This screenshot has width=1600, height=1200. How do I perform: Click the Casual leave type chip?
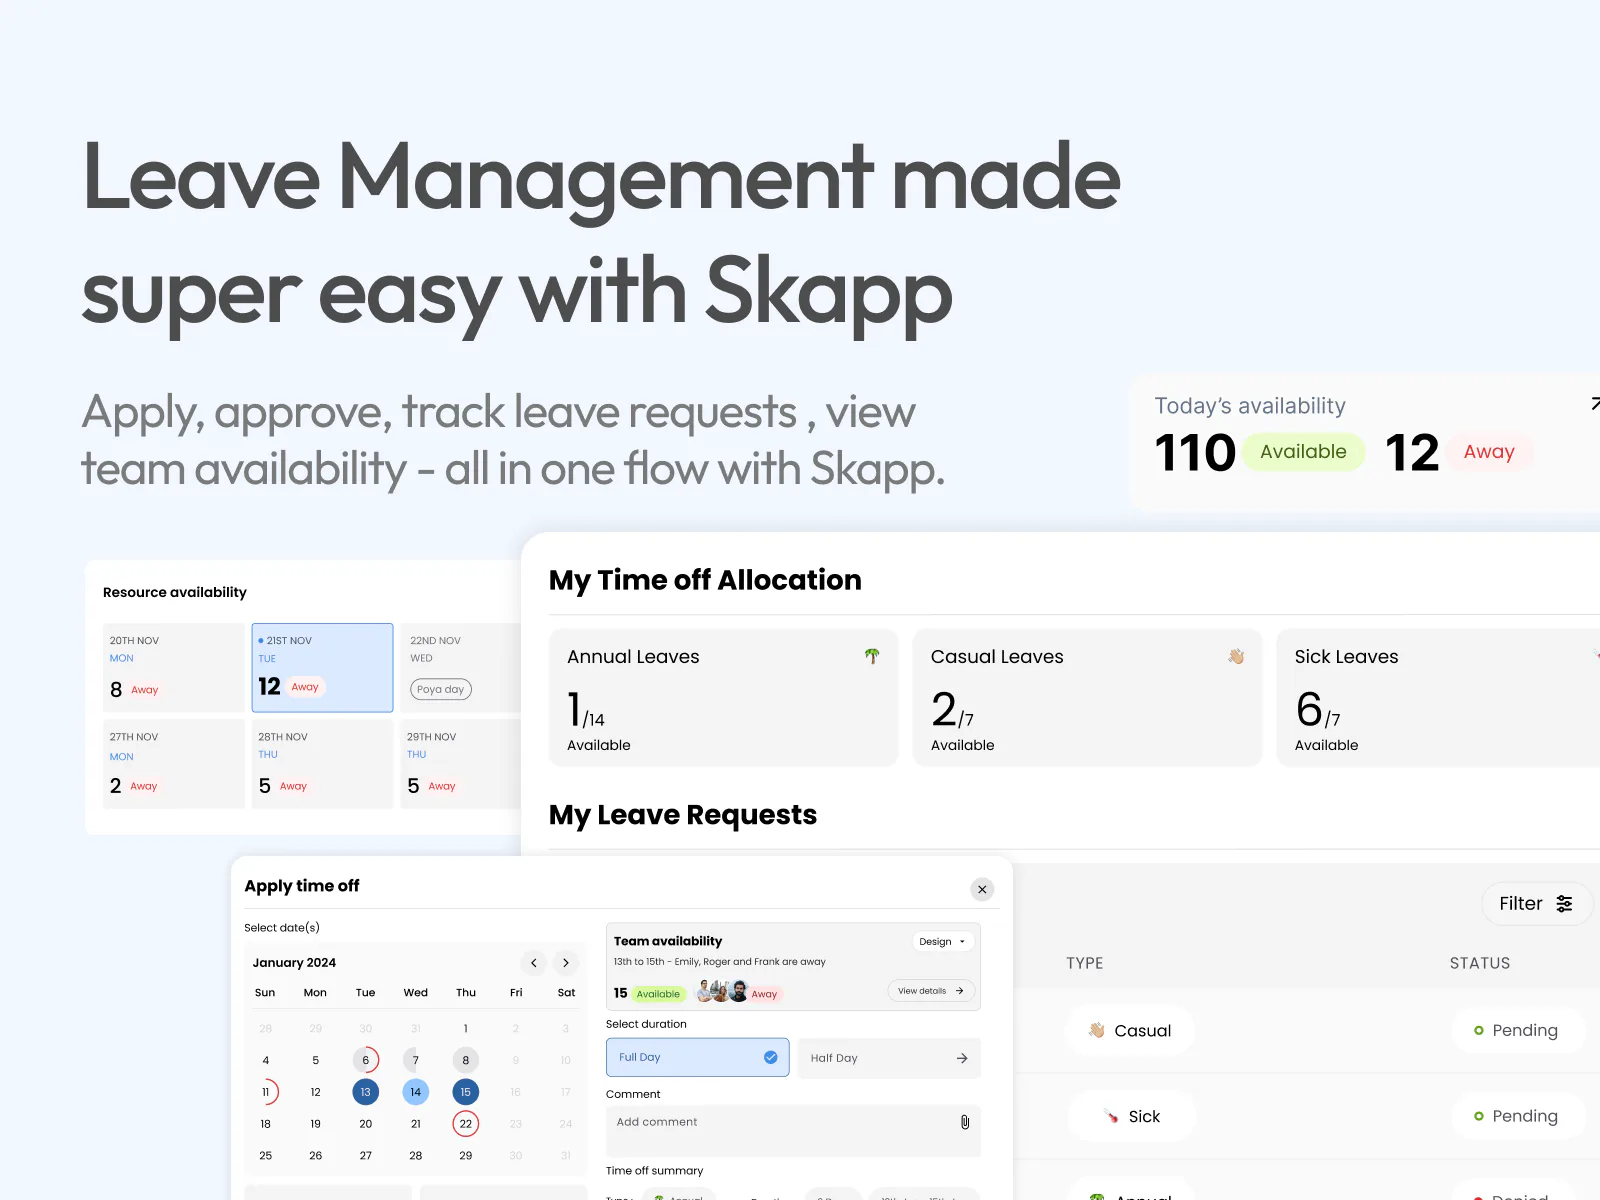coord(1130,1030)
